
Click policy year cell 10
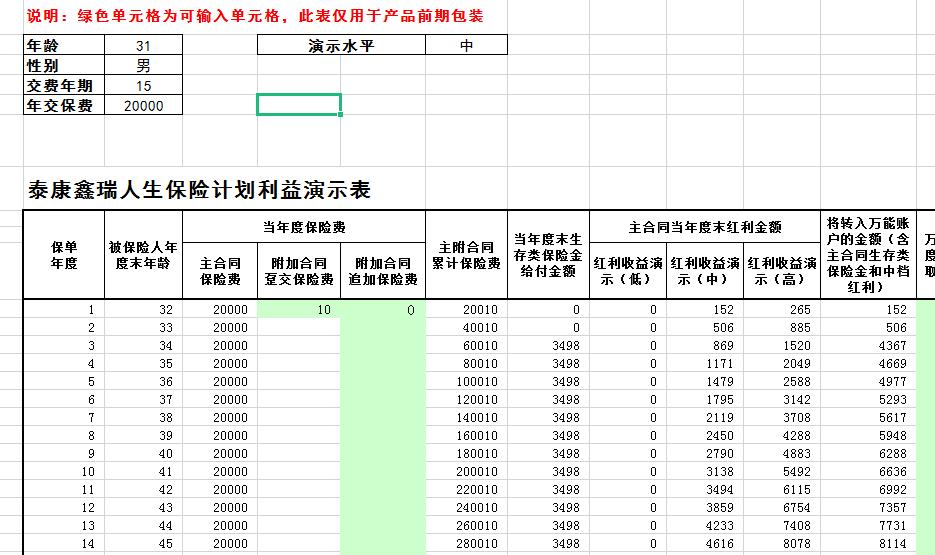click(64, 472)
